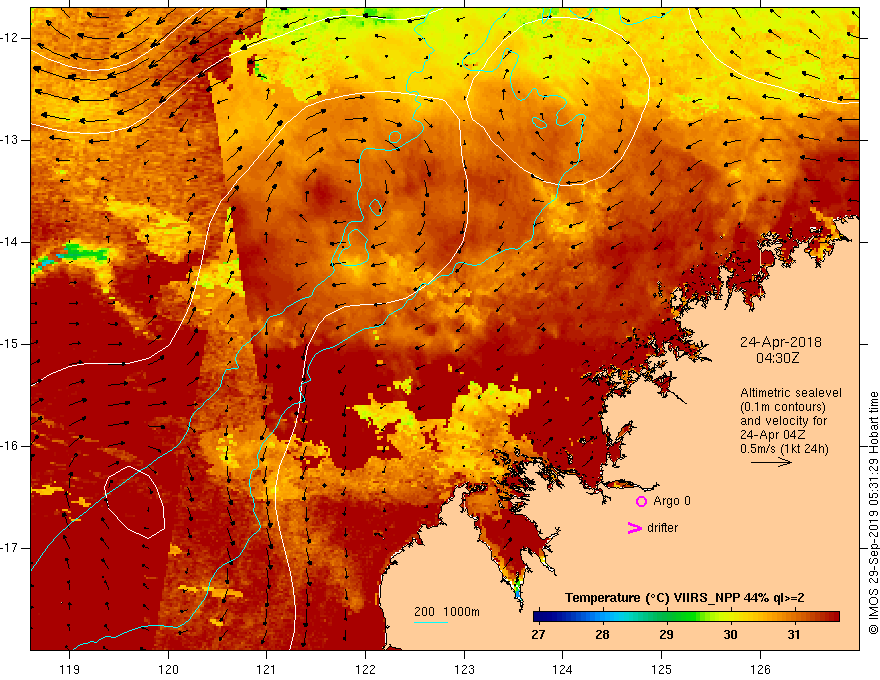Click the 'drifter' legend label
Image resolution: width=880 pixels, height=680 pixels.
point(662,528)
